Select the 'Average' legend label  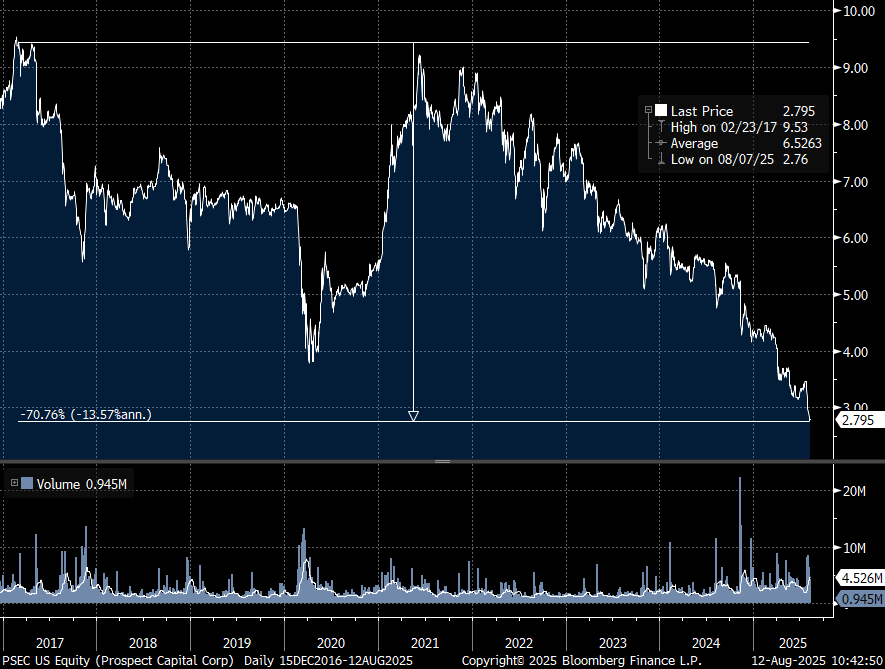[x=694, y=143]
